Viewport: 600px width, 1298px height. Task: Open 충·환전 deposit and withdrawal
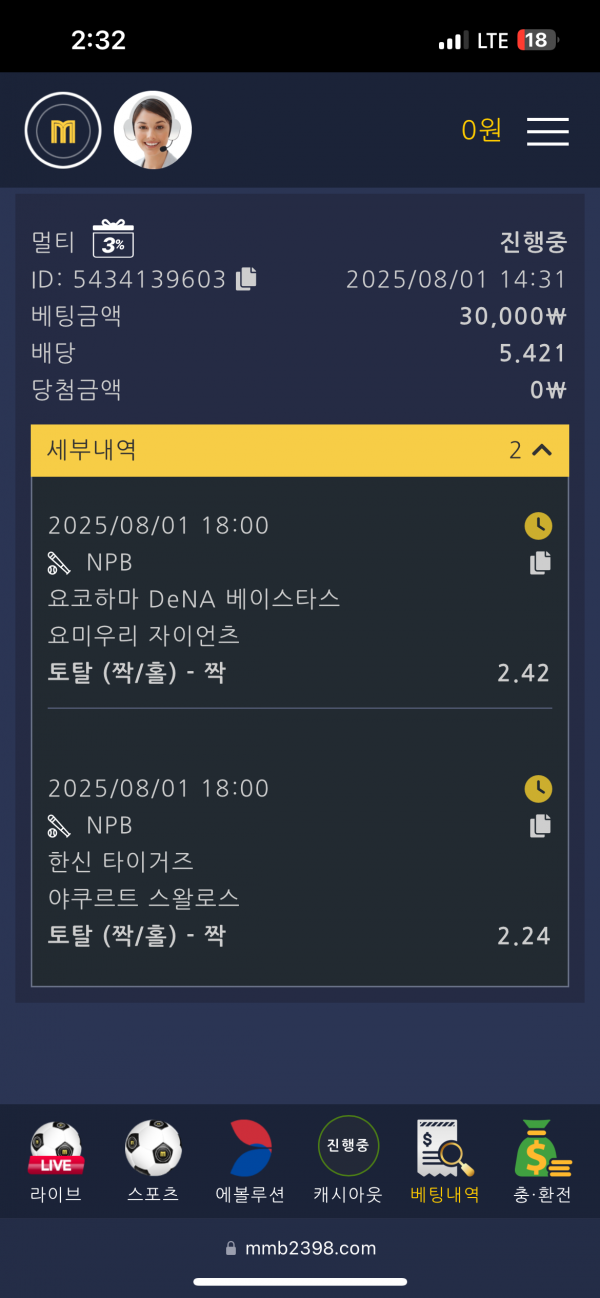pyautogui.click(x=542, y=1161)
